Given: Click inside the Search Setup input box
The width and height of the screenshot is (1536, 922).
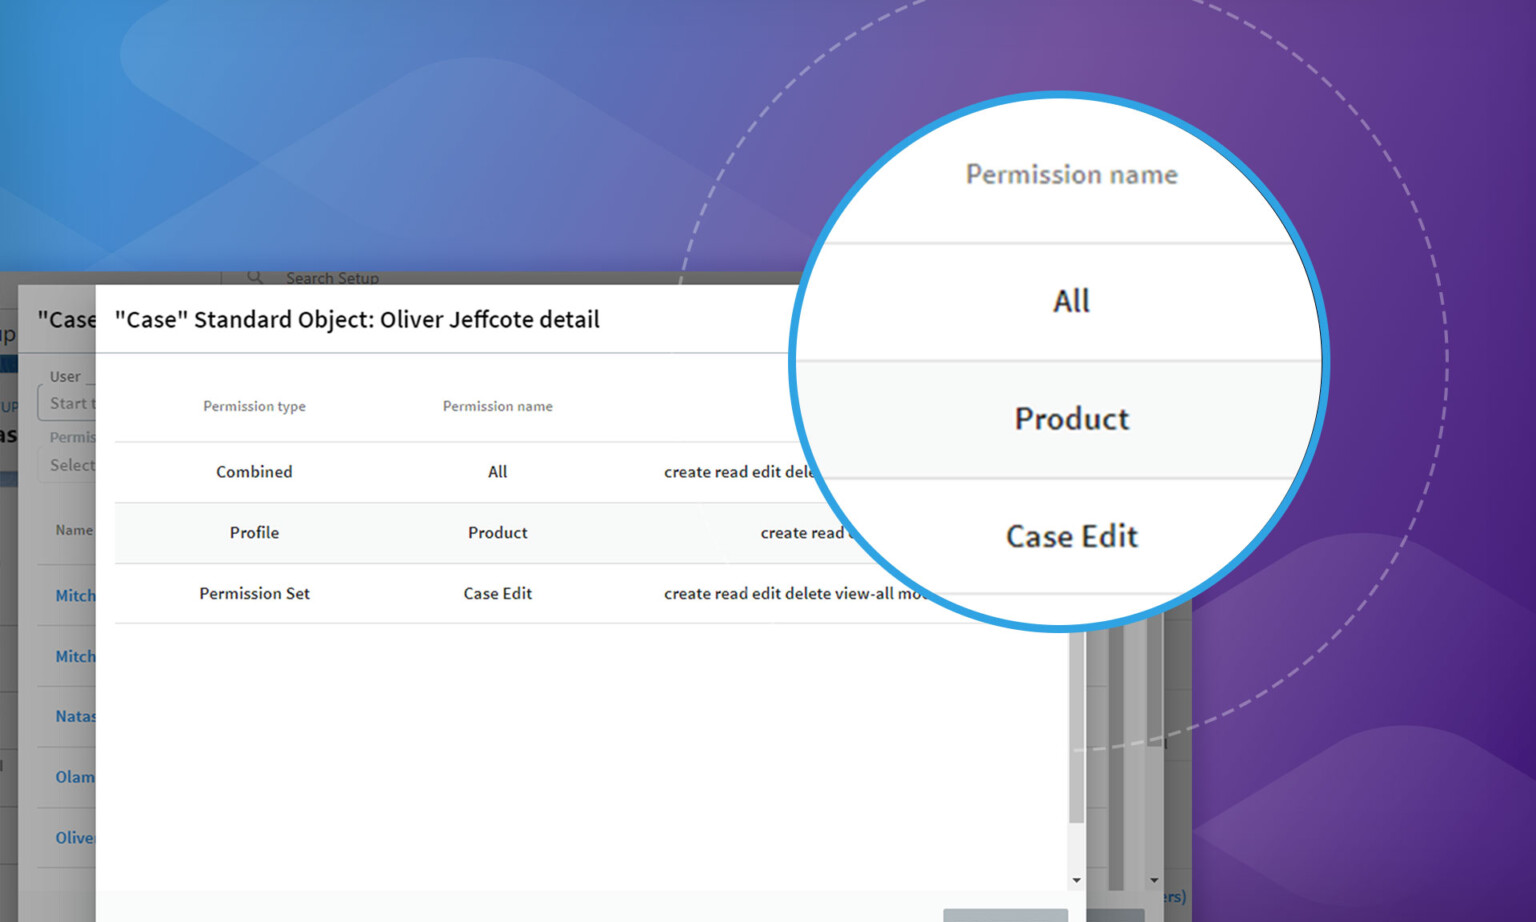Looking at the screenshot, I should (x=340, y=278).
